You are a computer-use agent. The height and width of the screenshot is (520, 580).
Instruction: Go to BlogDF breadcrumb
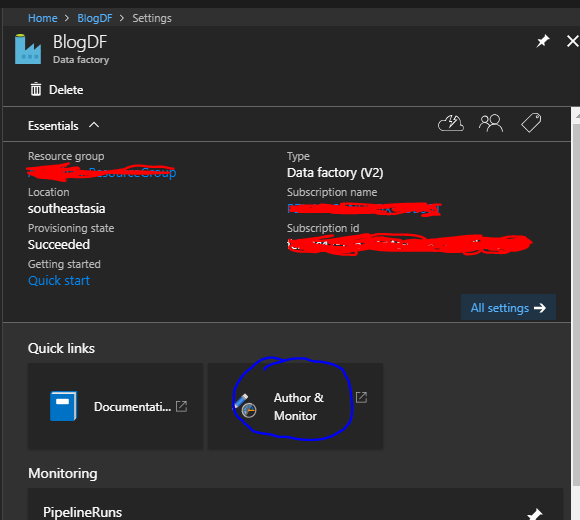click(x=95, y=18)
